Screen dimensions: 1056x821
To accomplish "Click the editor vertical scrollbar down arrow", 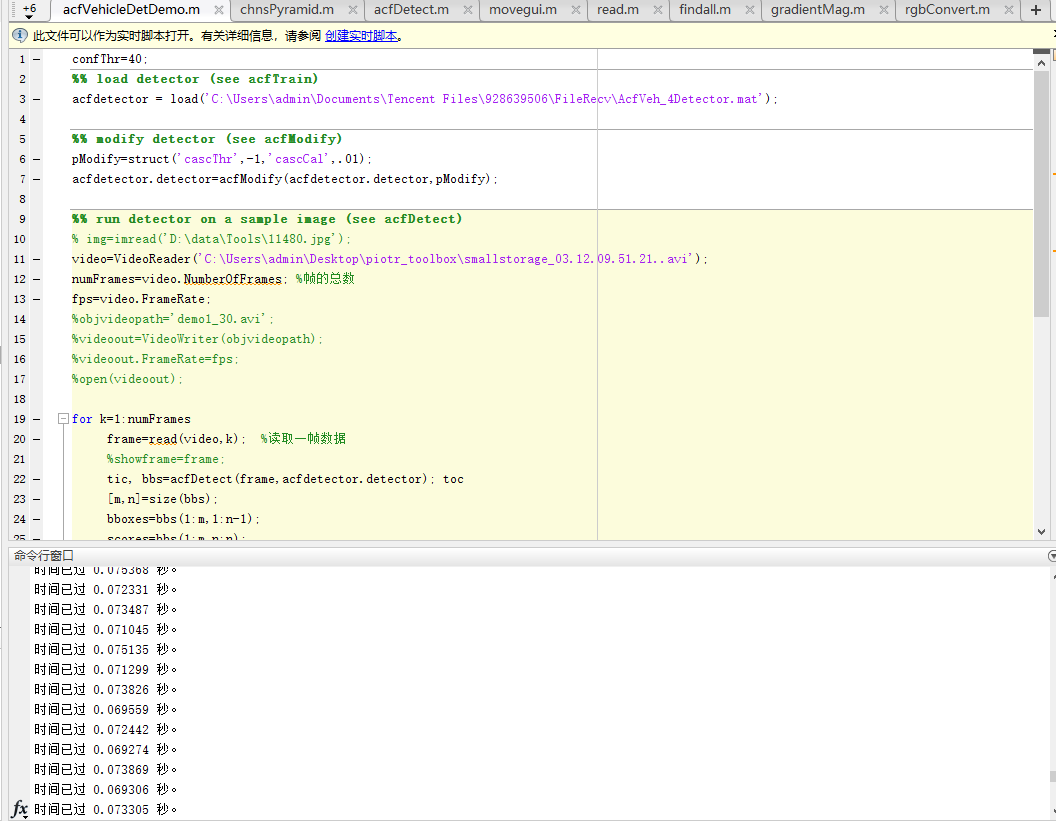I will 1040,533.
